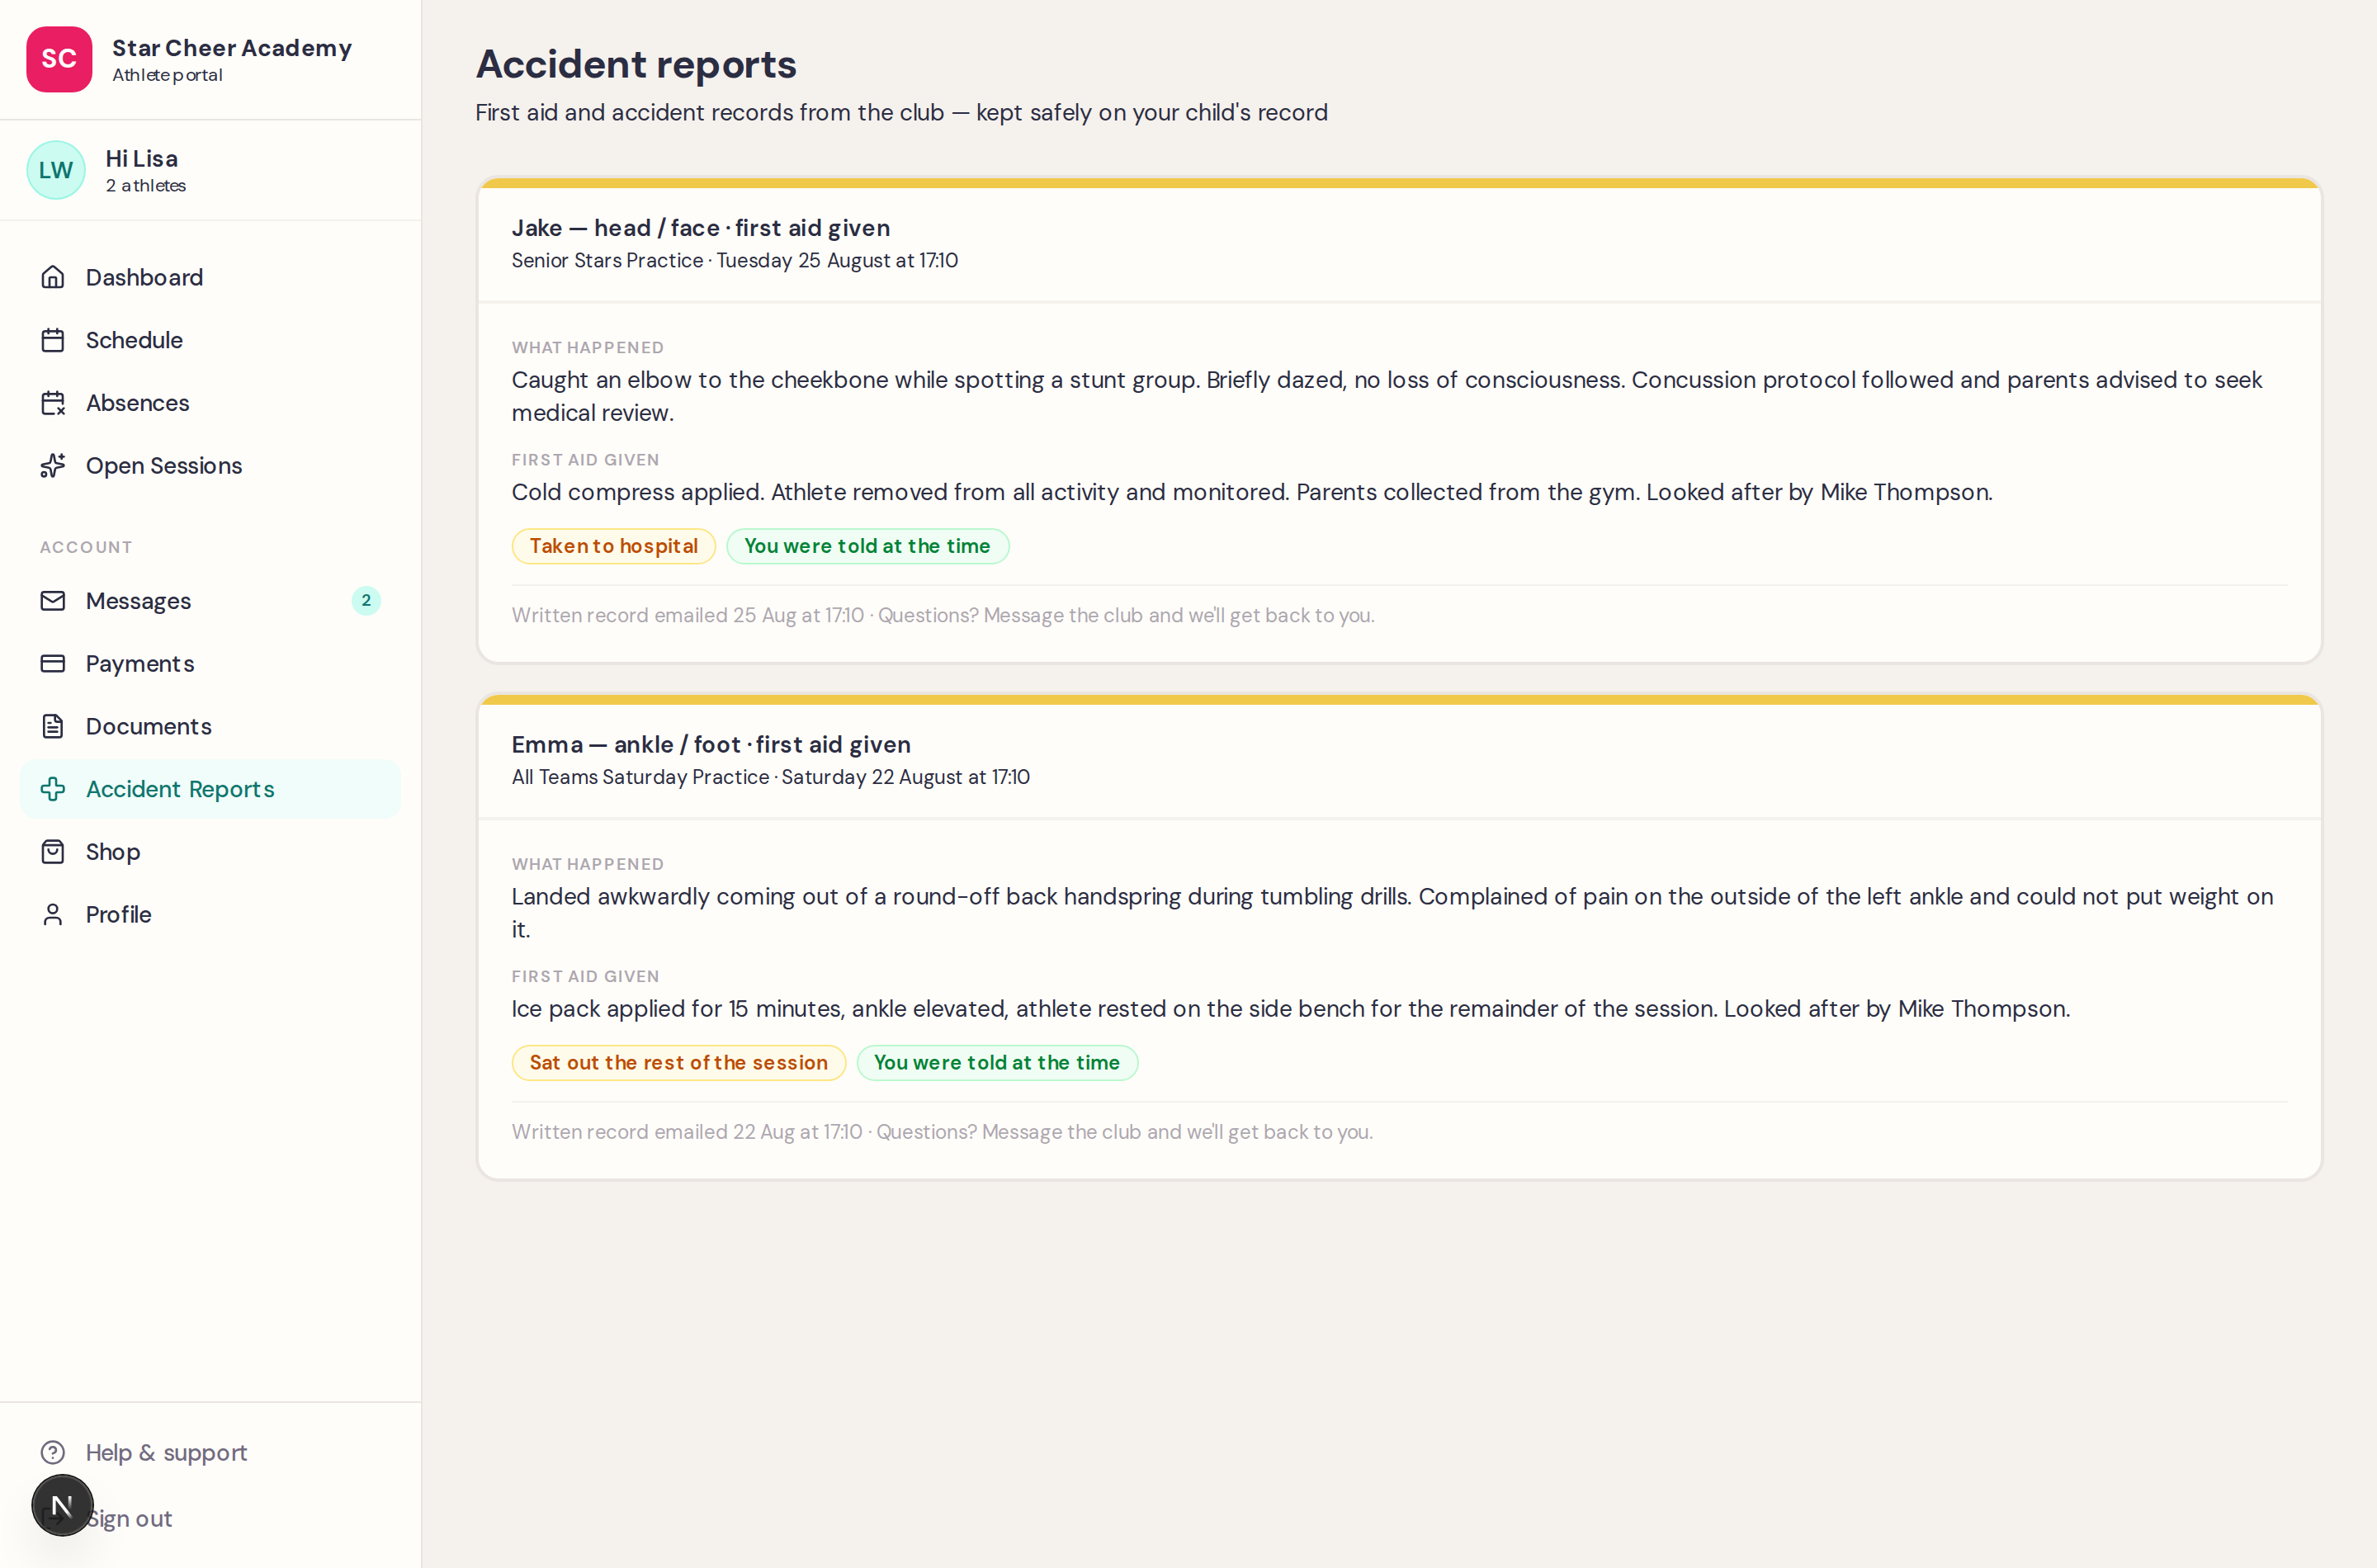Open the Absences section
Image resolution: width=2377 pixels, height=1568 pixels.
tap(210, 403)
